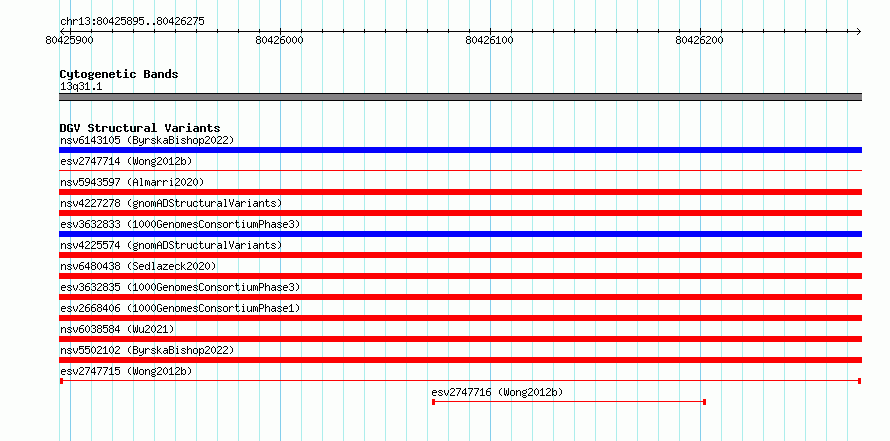Select the red nsv6038584 variant bar
Viewport: 890px width, 441px height.
coord(460,339)
